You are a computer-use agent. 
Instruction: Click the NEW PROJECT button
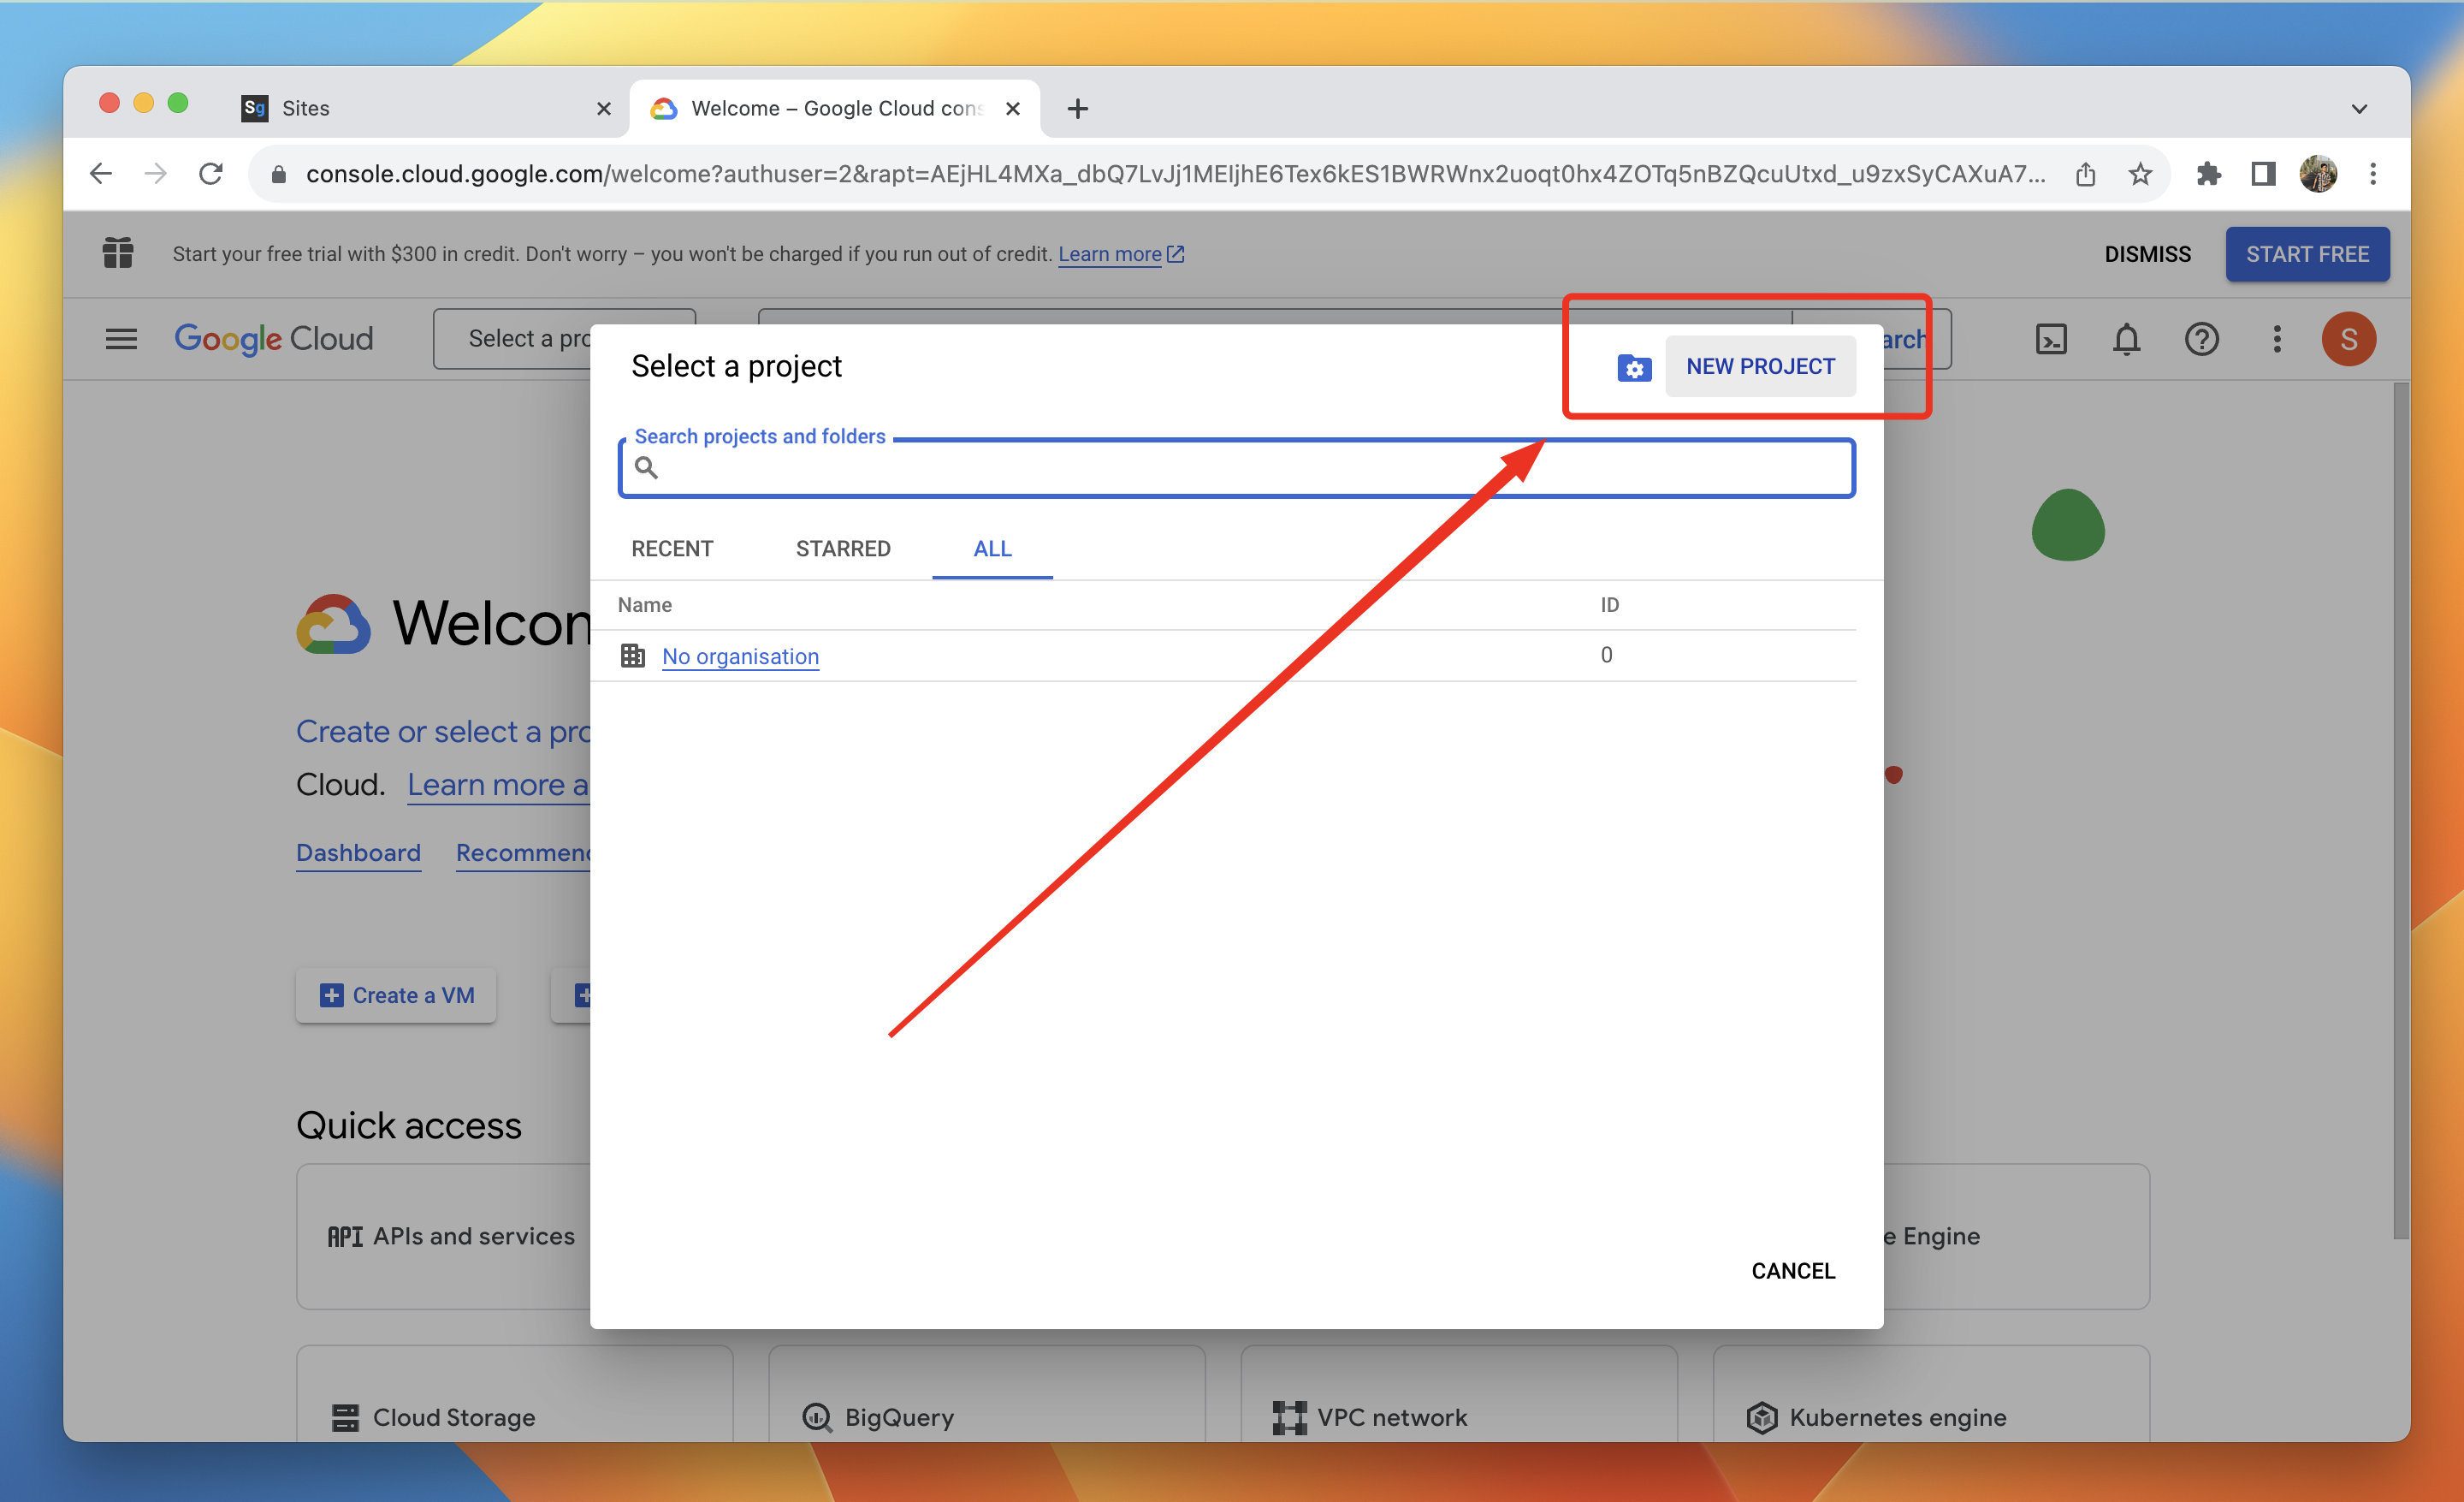(1759, 366)
